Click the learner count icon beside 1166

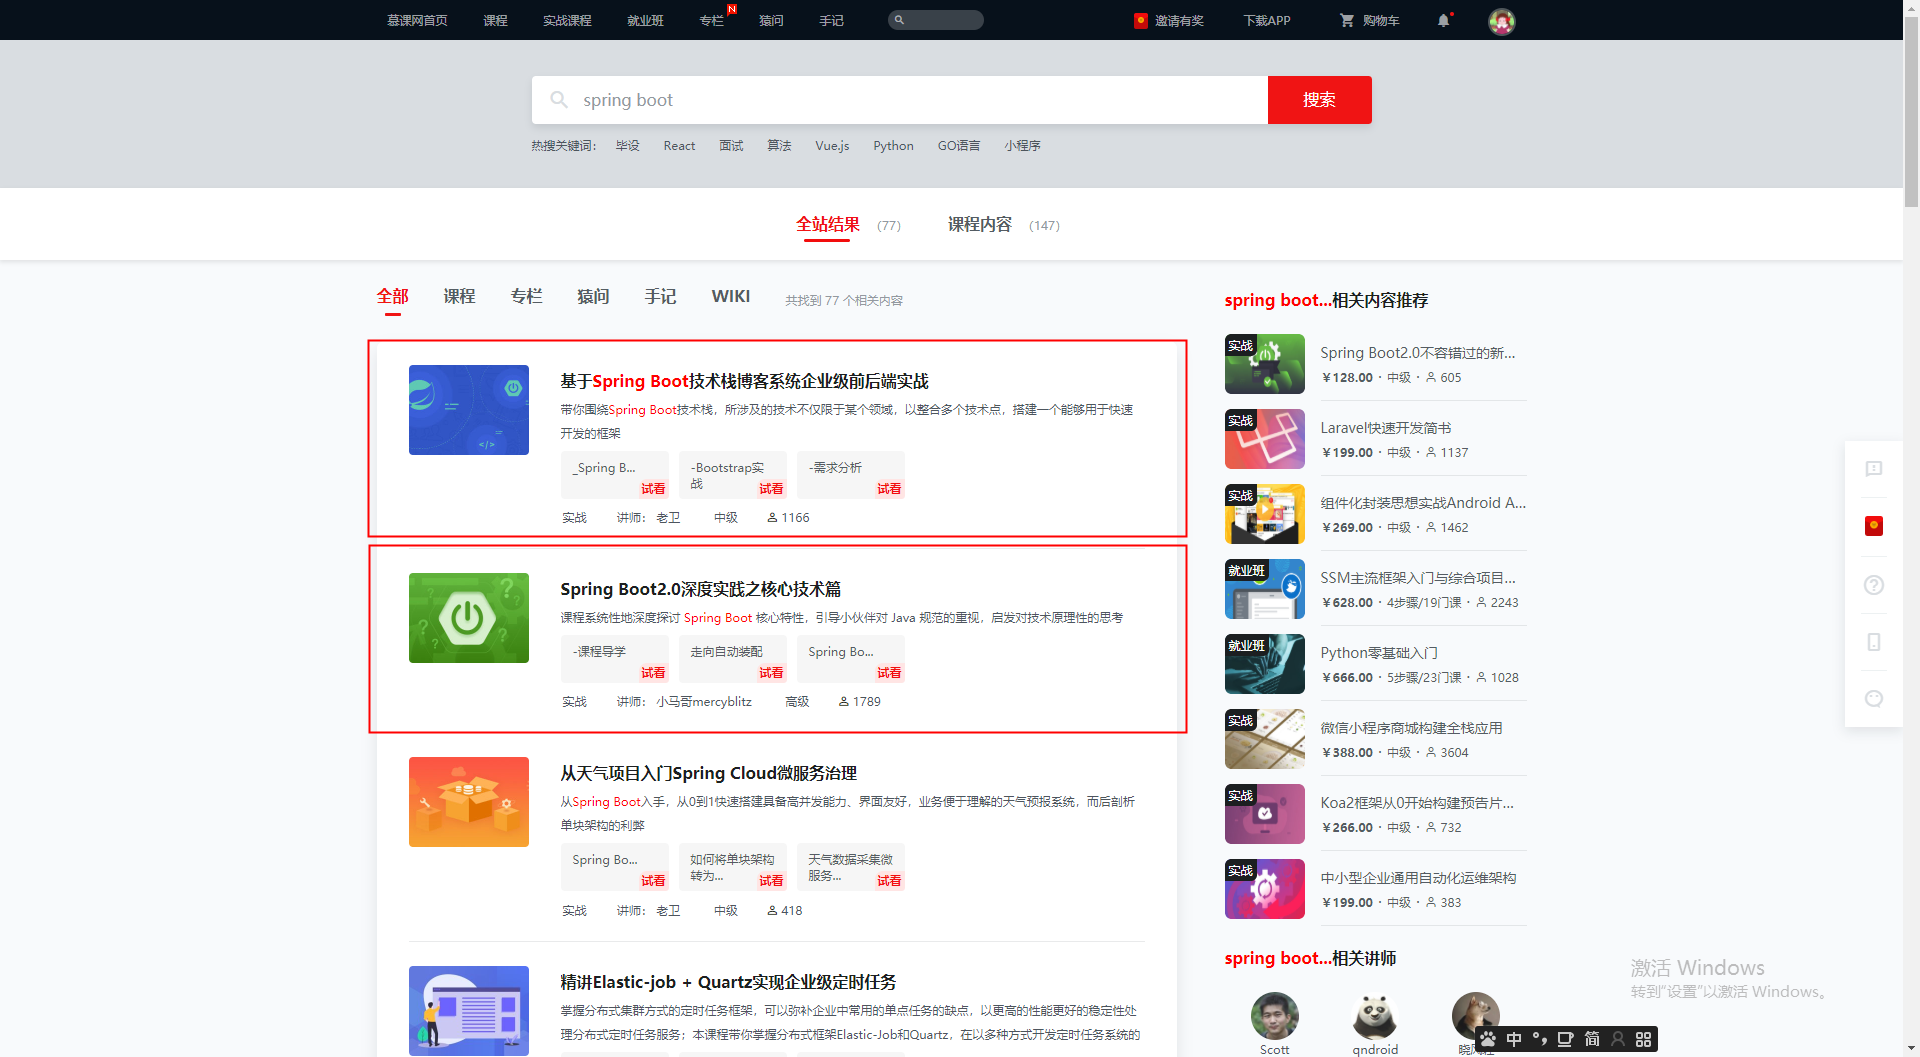pos(772,518)
